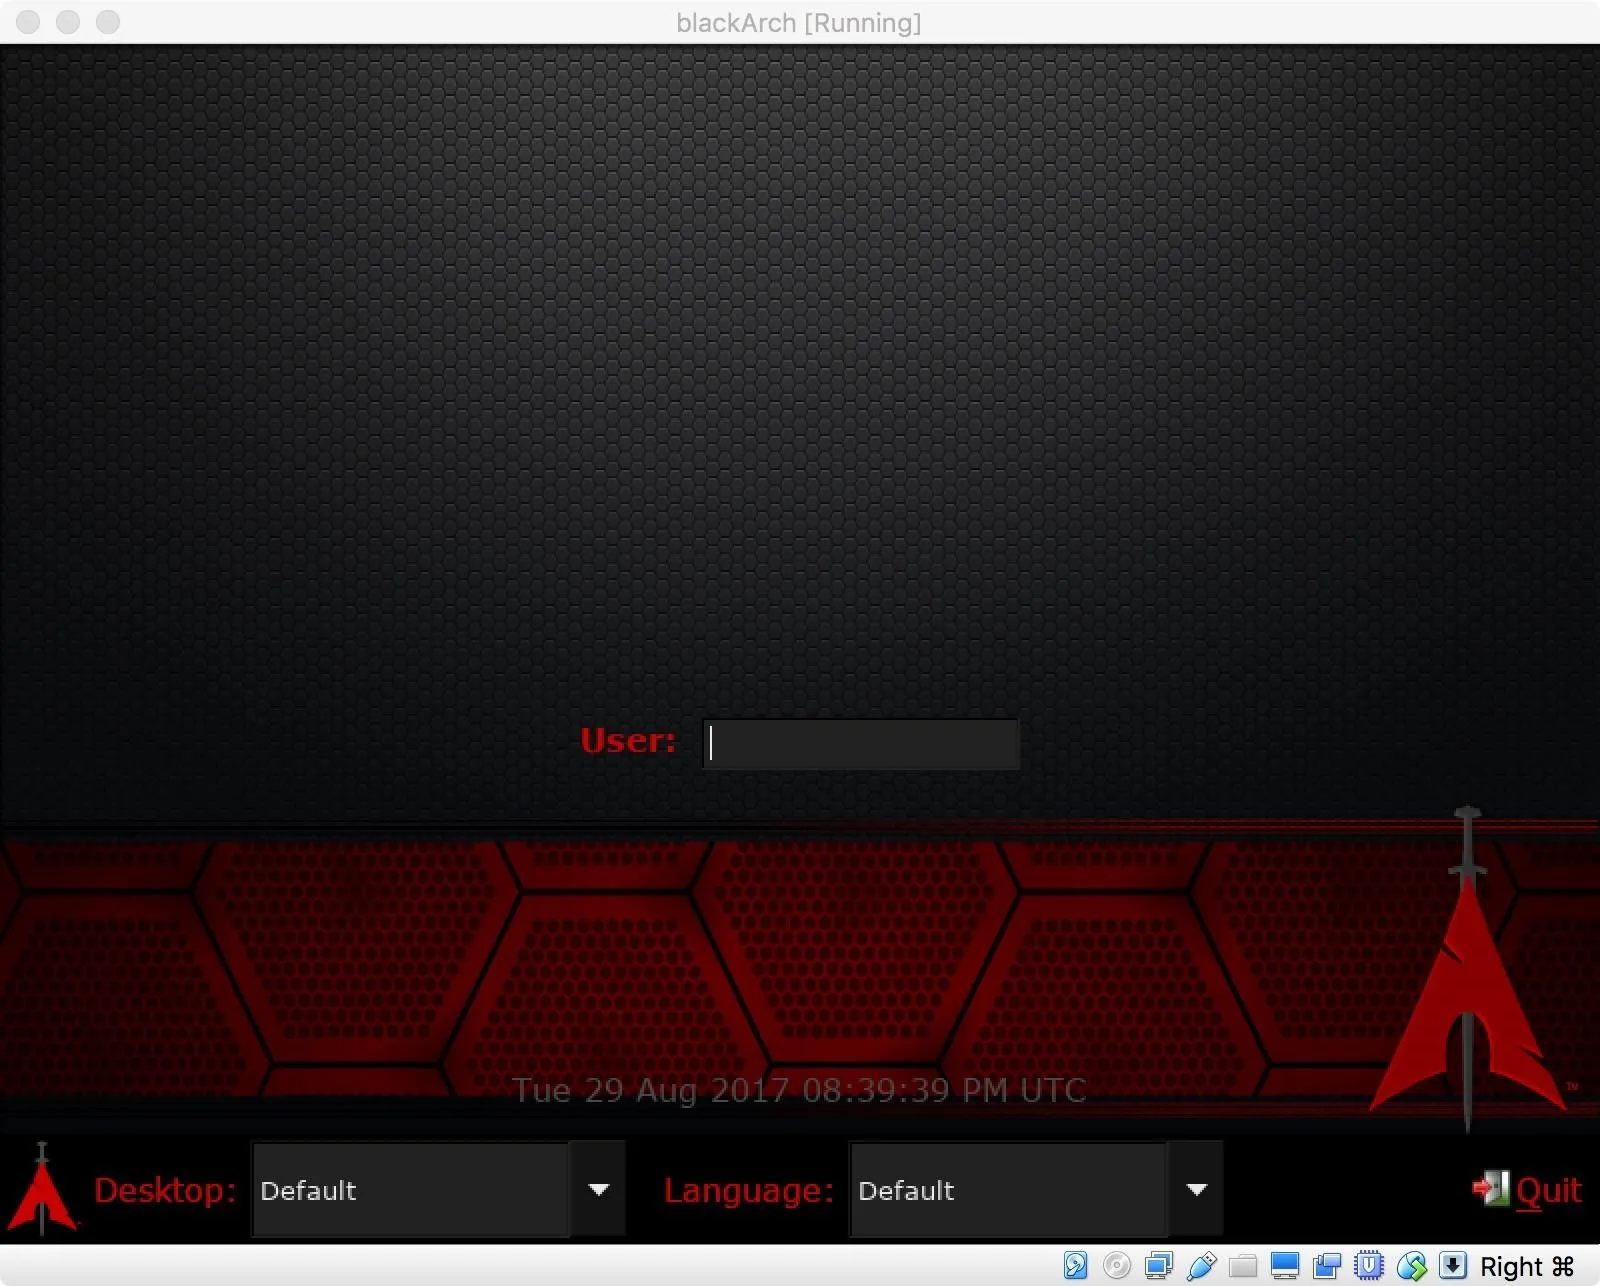Screen dimensions: 1600x1286
Task: Open the network adapters status icon
Action: tap(1159, 1265)
